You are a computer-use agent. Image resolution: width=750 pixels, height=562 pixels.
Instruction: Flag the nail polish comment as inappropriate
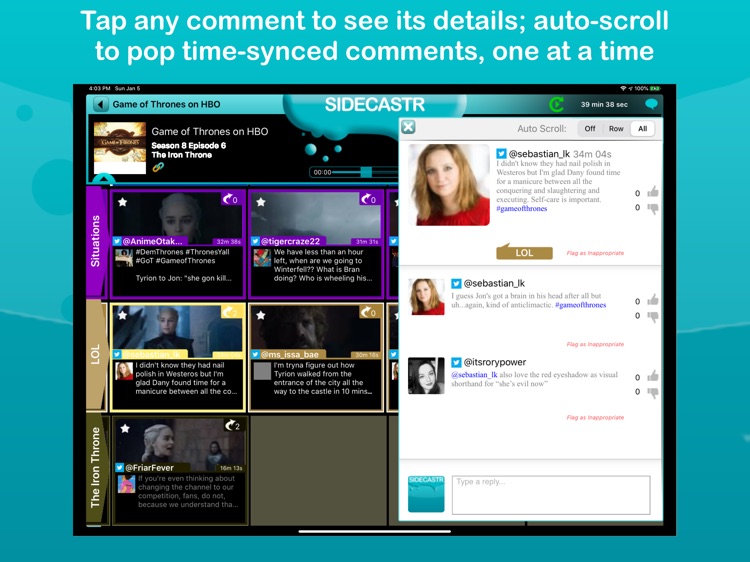[595, 253]
